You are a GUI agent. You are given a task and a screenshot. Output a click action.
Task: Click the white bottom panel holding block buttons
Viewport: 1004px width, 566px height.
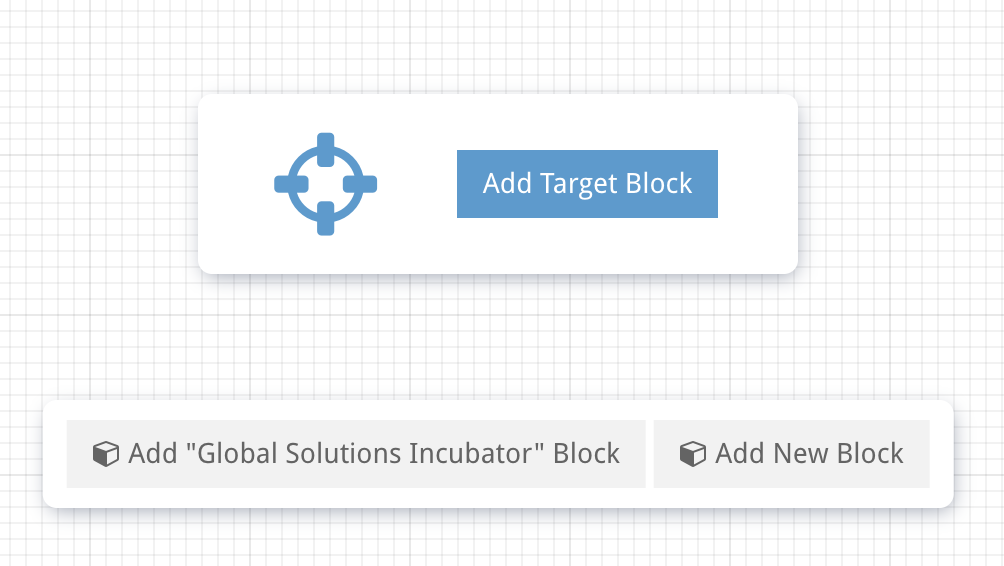click(498, 454)
